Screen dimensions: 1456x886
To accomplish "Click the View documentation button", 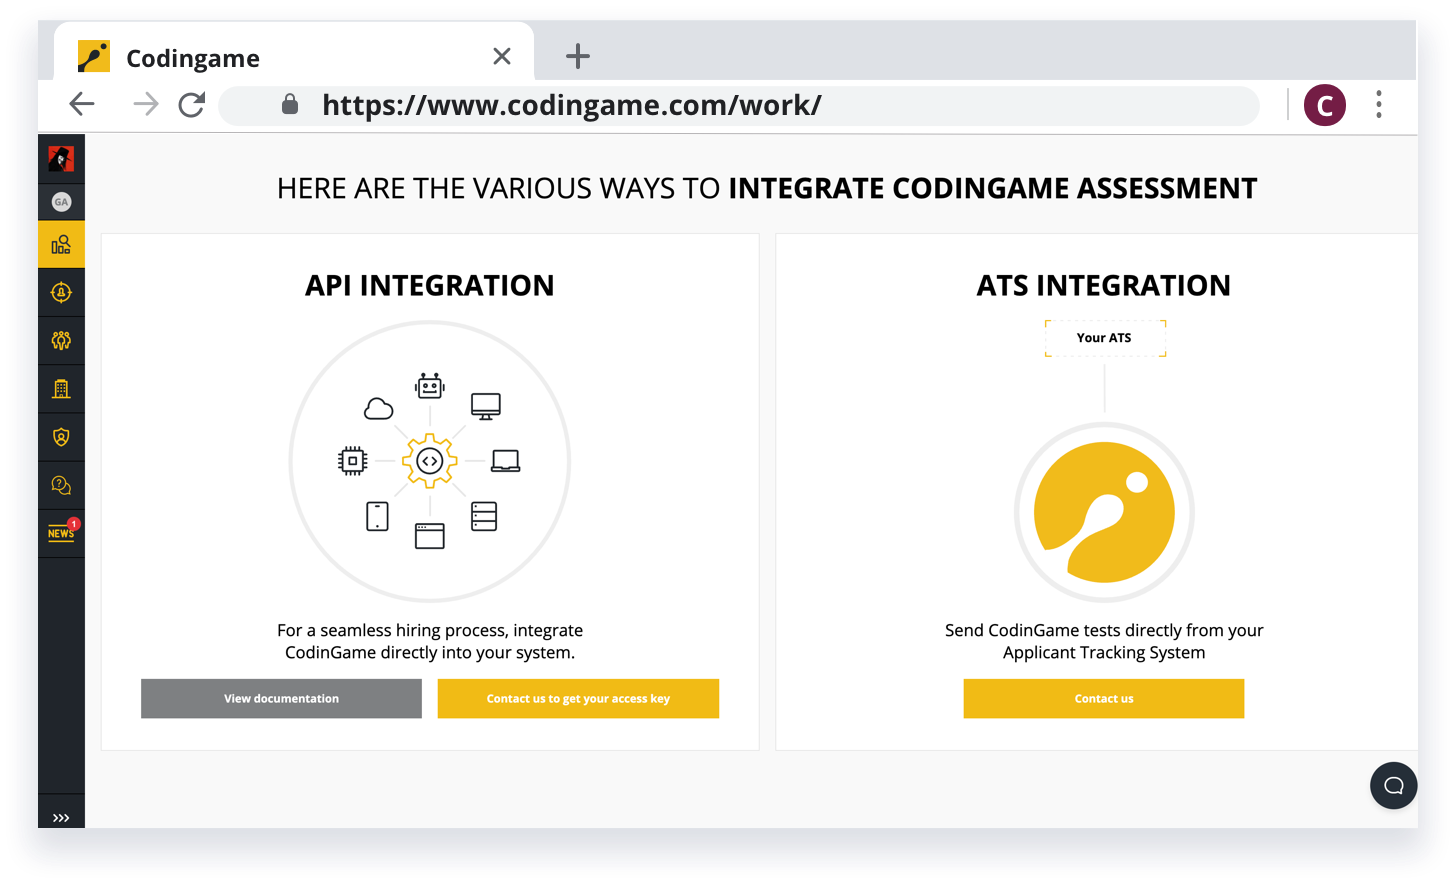I will click(281, 698).
